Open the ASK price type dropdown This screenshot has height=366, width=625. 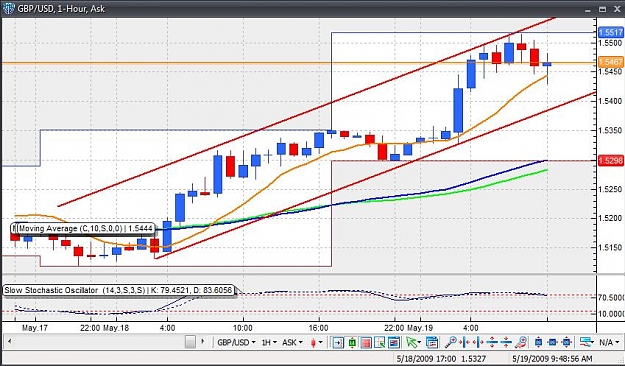(x=292, y=342)
